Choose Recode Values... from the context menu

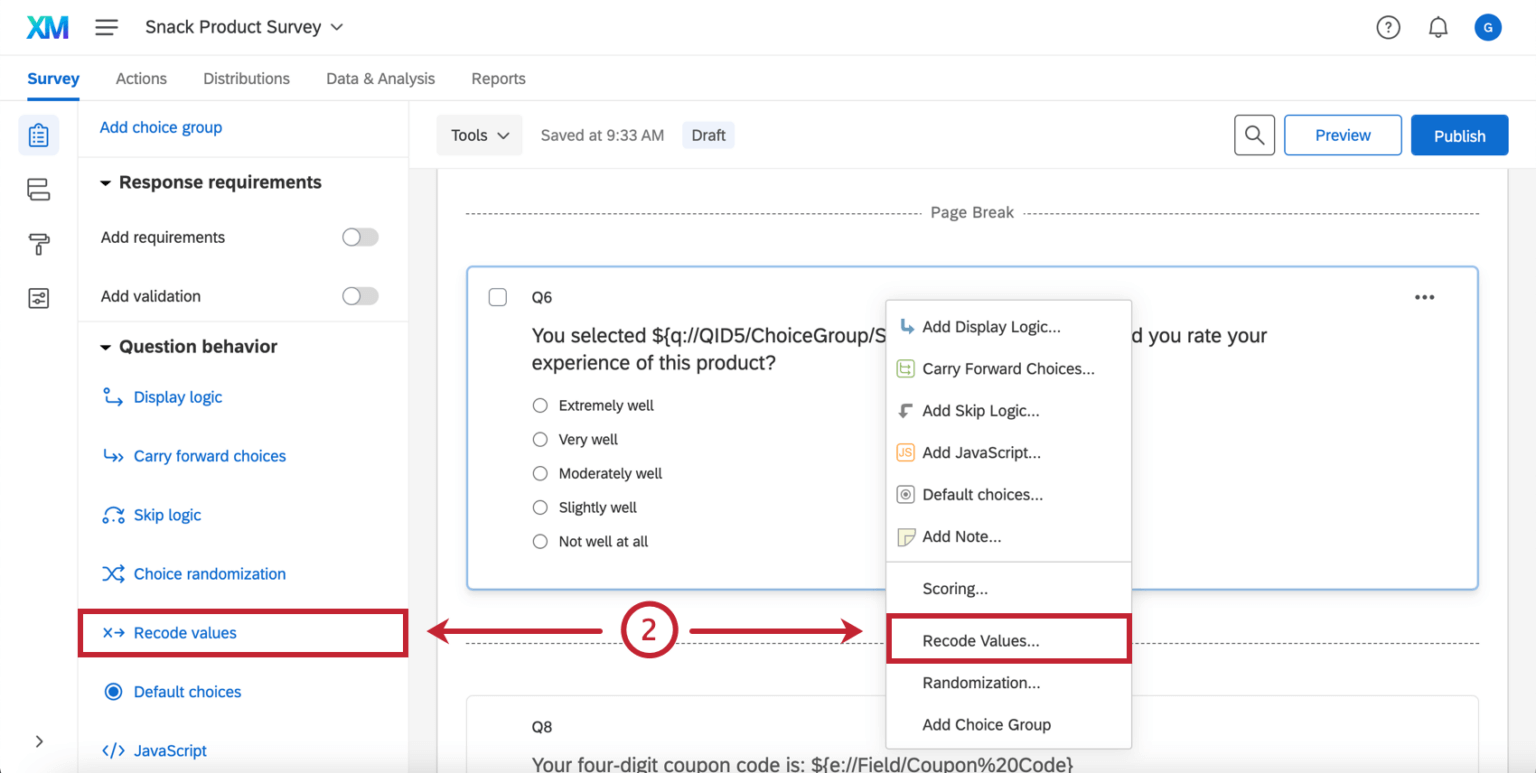point(1008,640)
